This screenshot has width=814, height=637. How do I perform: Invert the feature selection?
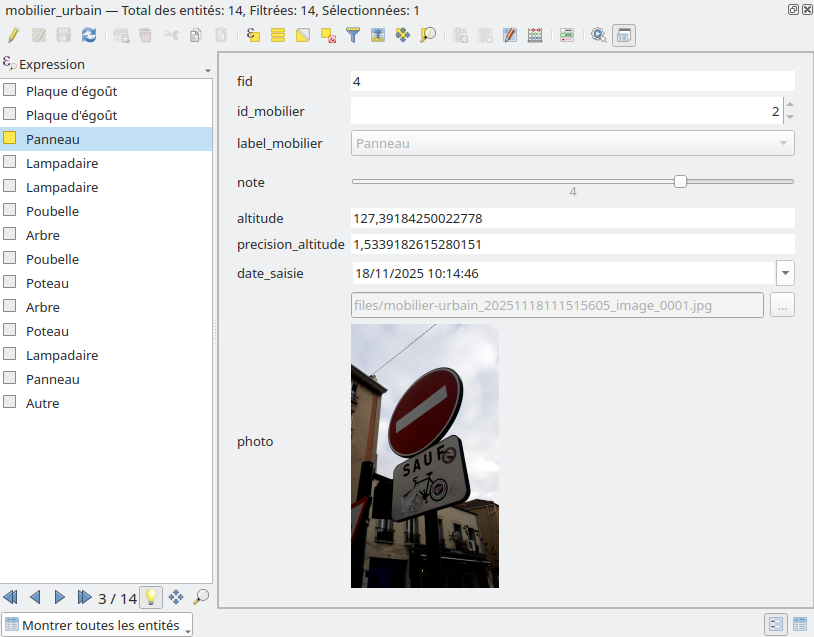coord(303,35)
